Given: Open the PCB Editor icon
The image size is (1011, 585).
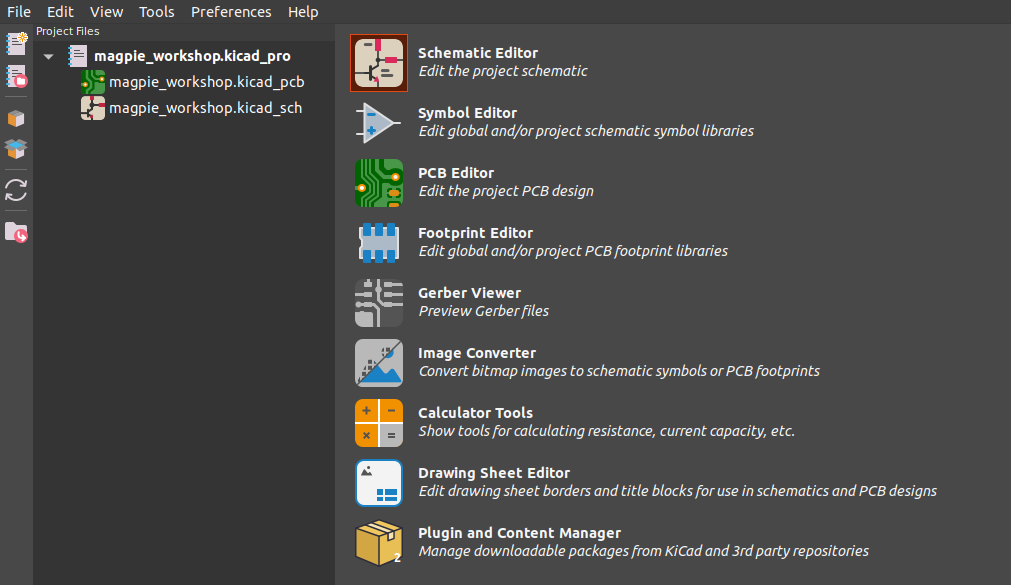Looking at the screenshot, I should pos(379,183).
